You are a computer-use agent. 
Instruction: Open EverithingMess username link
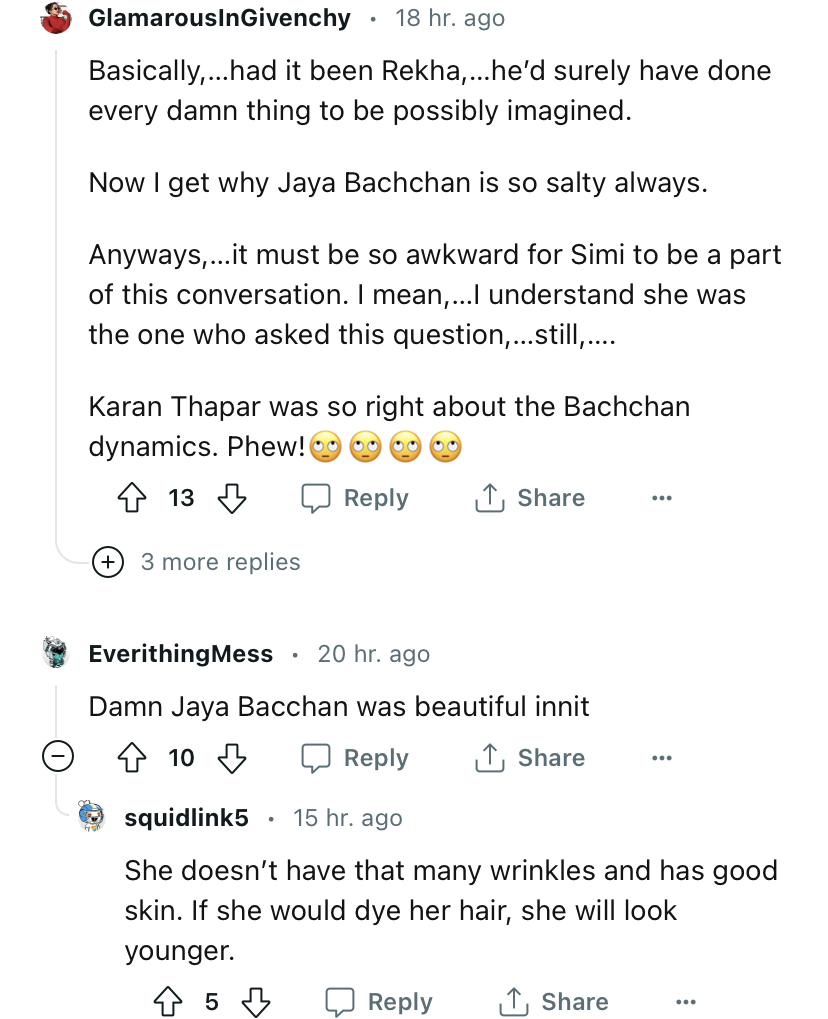coord(181,654)
